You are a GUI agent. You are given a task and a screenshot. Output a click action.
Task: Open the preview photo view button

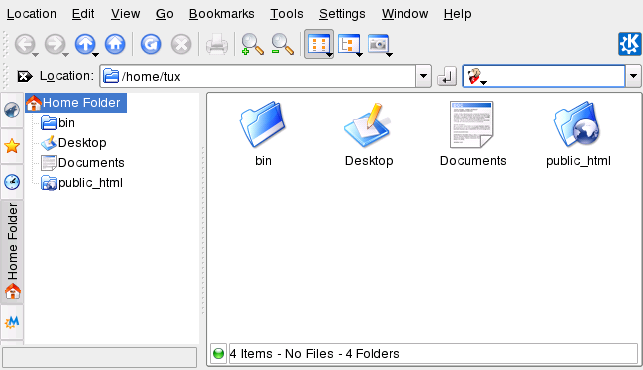coord(378,43)
